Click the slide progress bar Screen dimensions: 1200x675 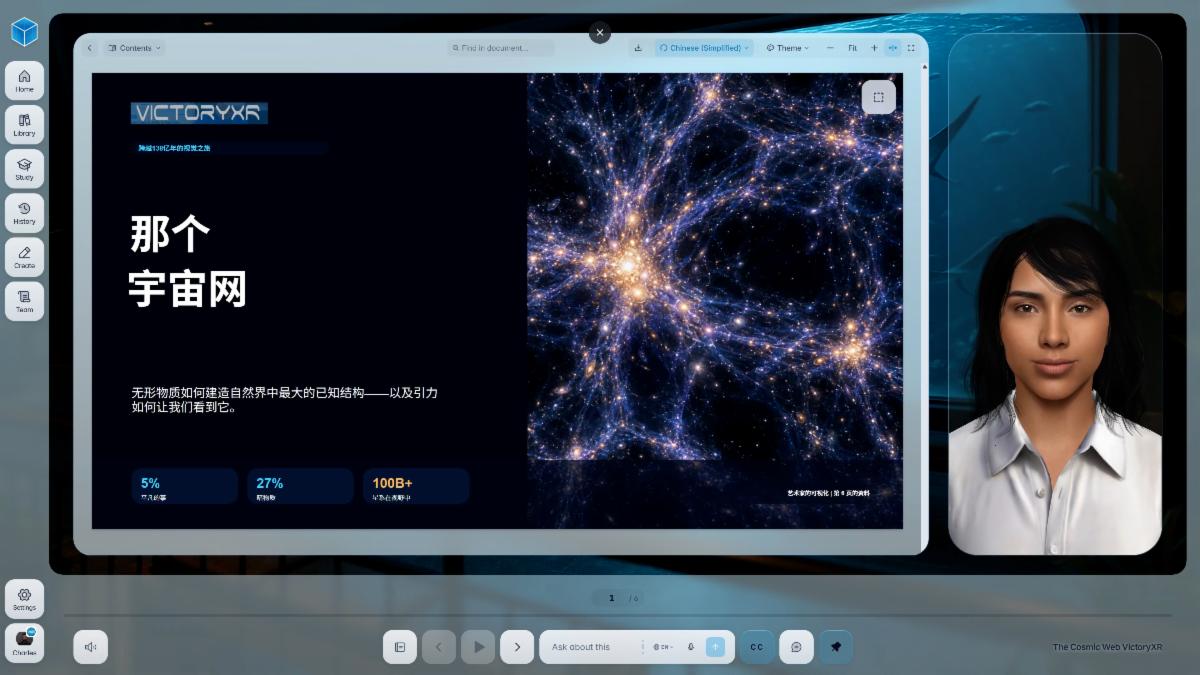pos(618,615)
